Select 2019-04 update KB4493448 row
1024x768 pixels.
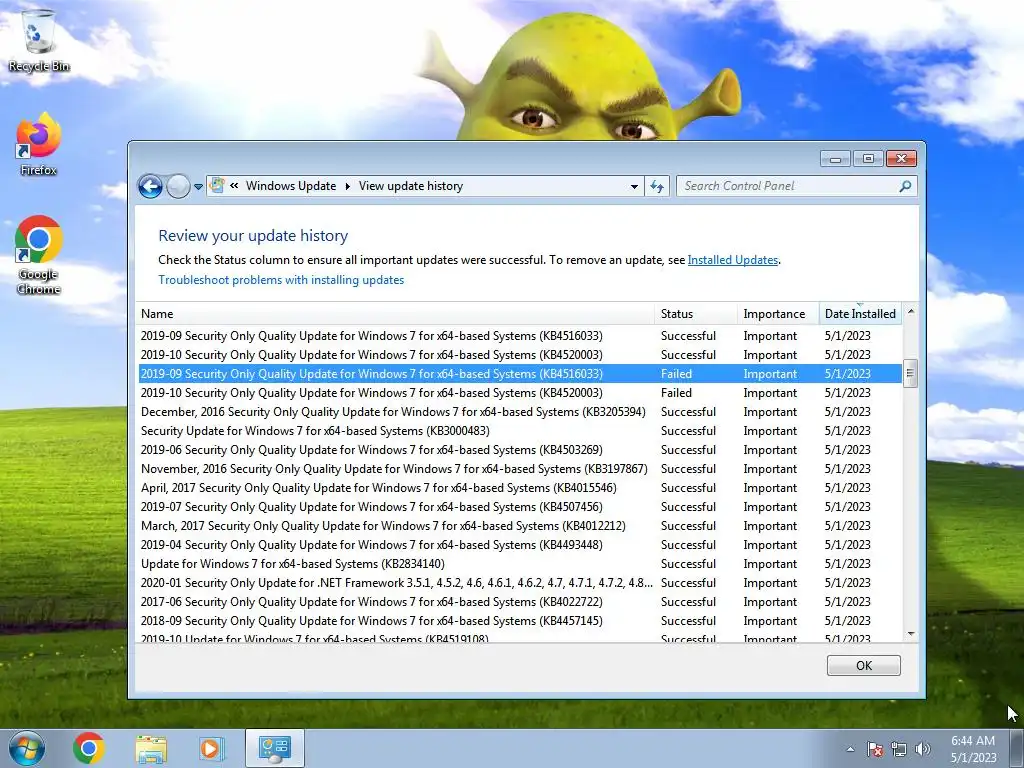519,544
